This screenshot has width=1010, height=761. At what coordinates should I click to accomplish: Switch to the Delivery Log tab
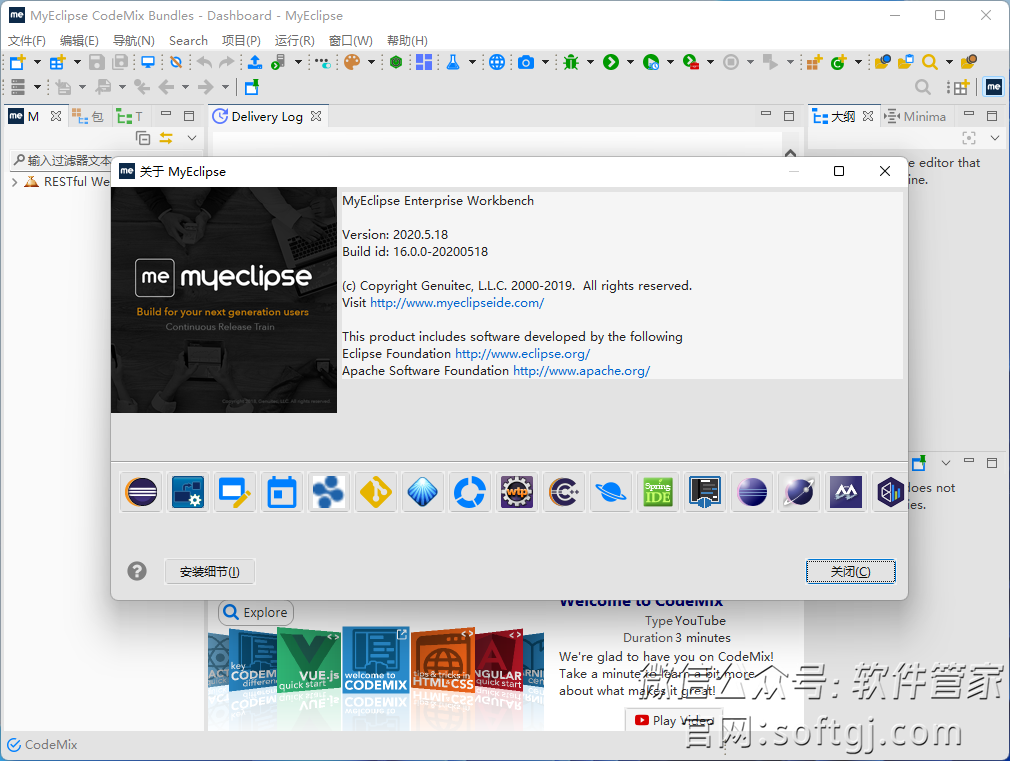point(267,117)
